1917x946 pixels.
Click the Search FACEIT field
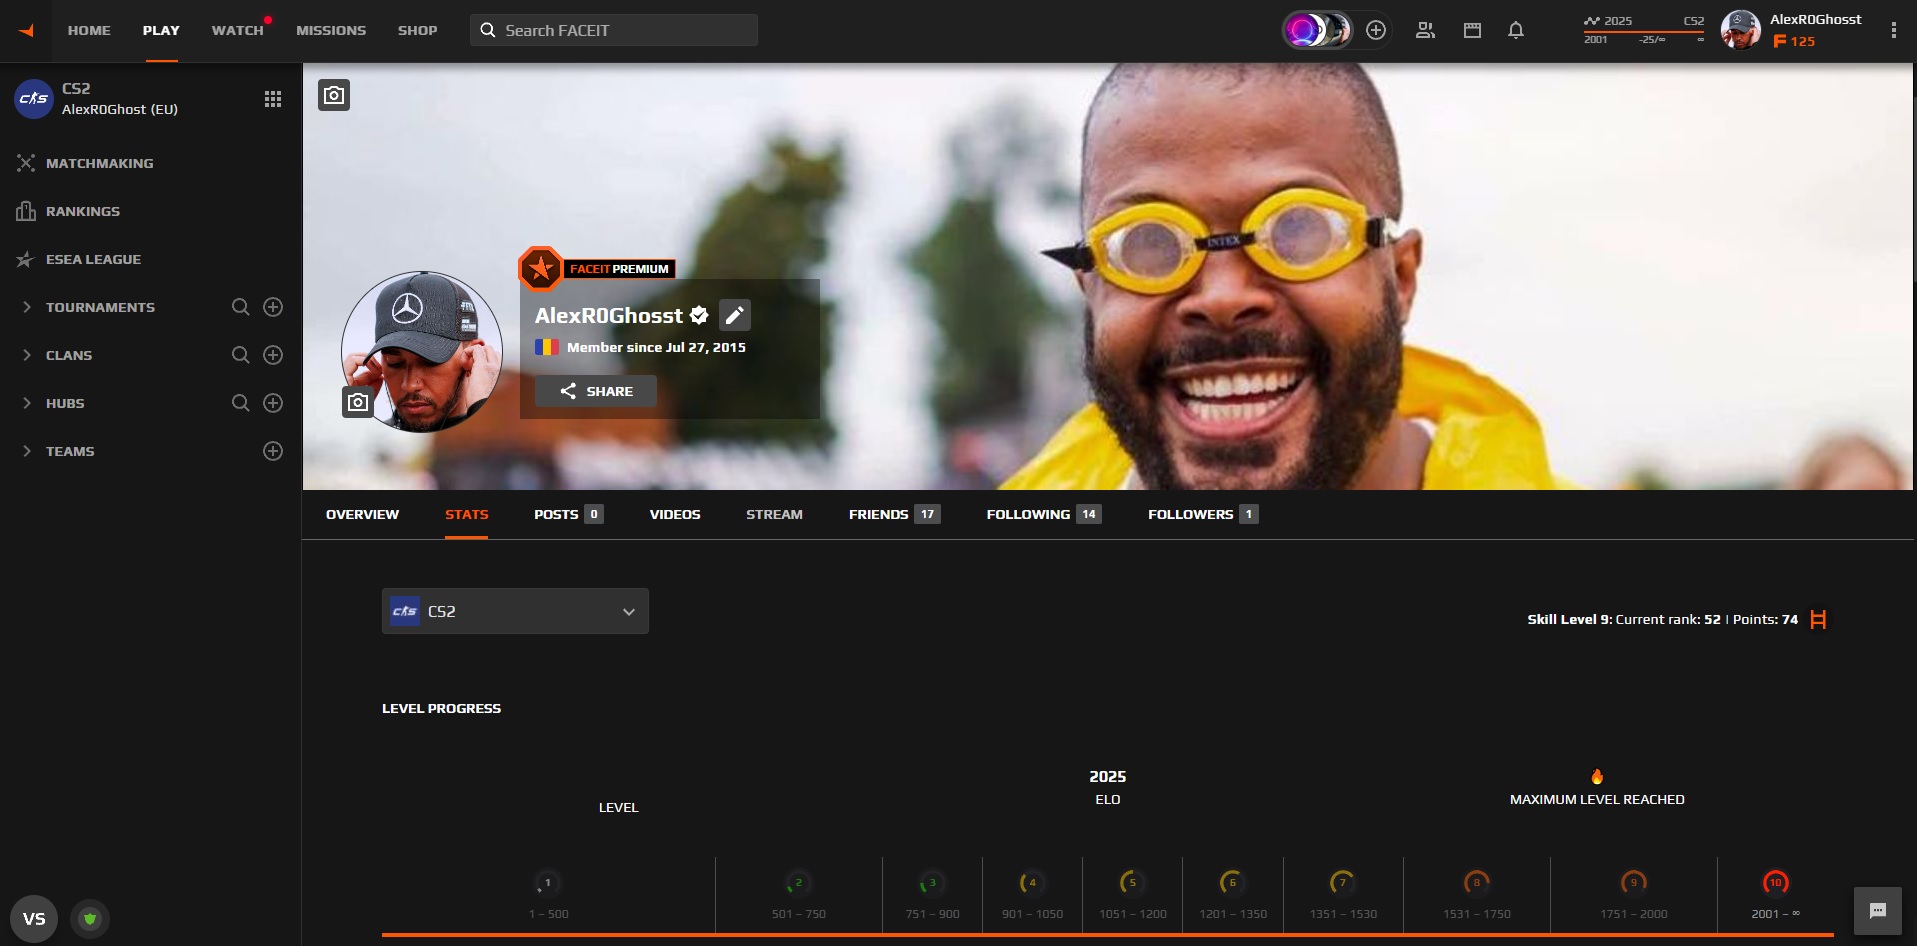pos(614,30)
